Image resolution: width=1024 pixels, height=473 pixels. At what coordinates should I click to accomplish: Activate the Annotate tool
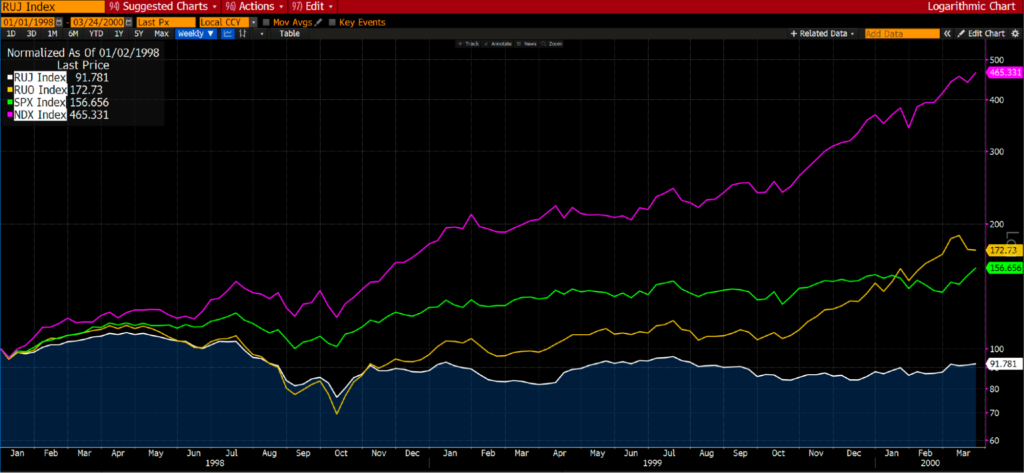tap(500, 44)
